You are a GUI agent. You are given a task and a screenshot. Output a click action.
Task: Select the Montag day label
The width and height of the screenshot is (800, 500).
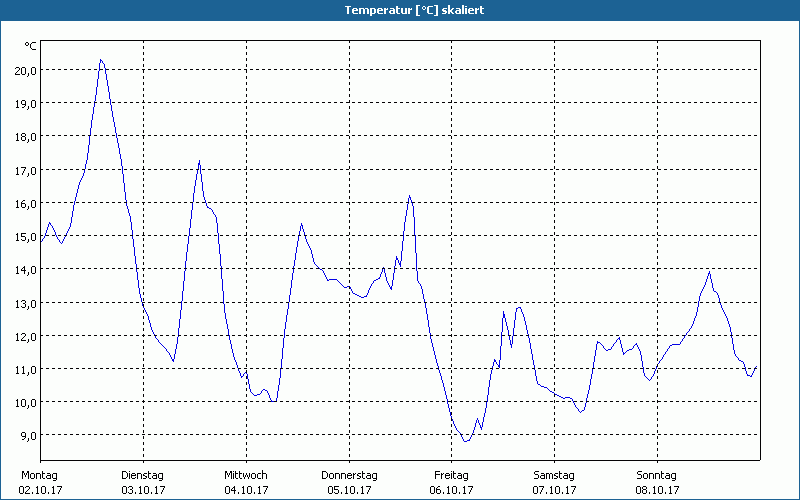(40, 475)
